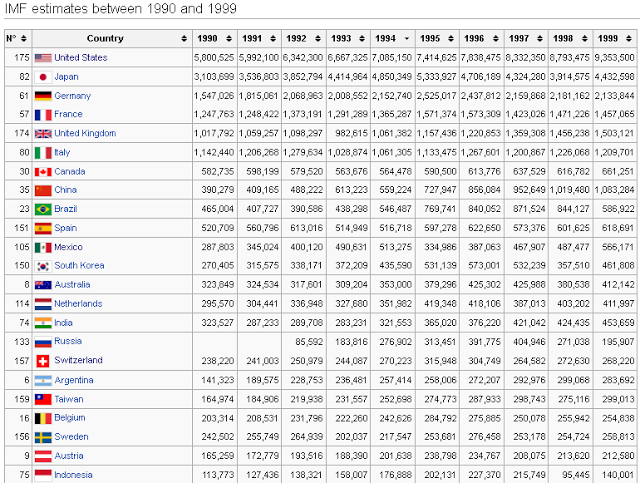The width and height of the screenshot is (640, 483).
Task: Click the Spain flag icon
Action: pyautogui.click(x=43, y=228)
